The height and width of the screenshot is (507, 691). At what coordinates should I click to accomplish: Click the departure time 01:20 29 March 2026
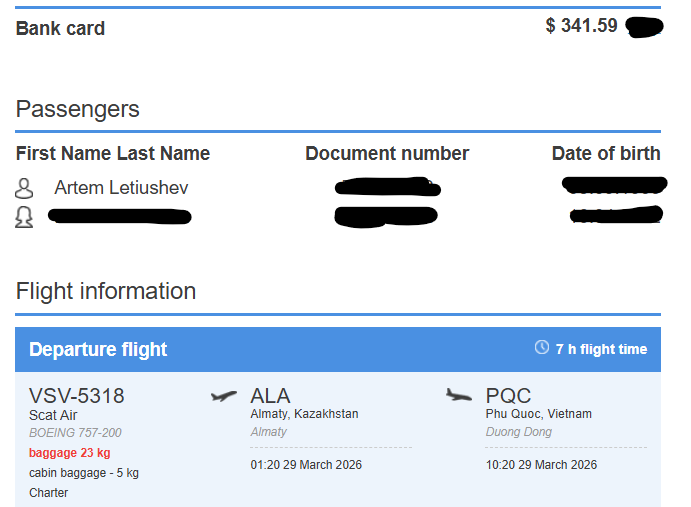coord(306,465)
